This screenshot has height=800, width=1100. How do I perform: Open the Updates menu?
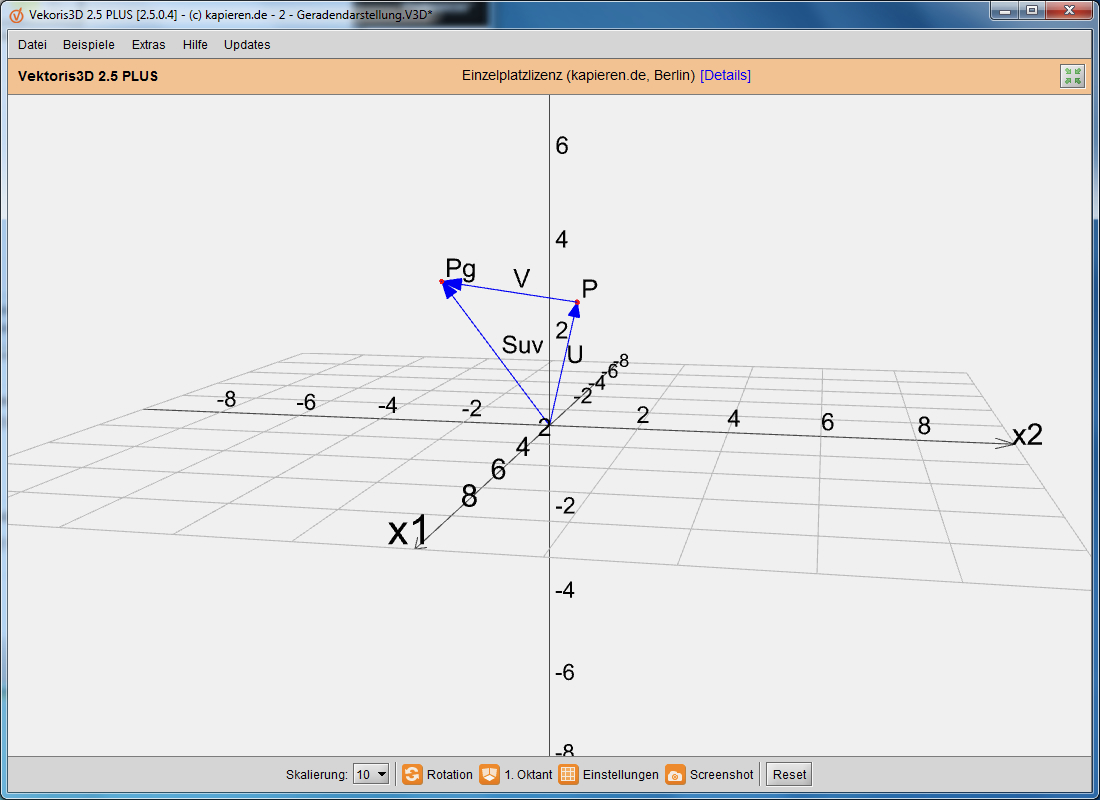pyautogui.click(x=247, y=44)
